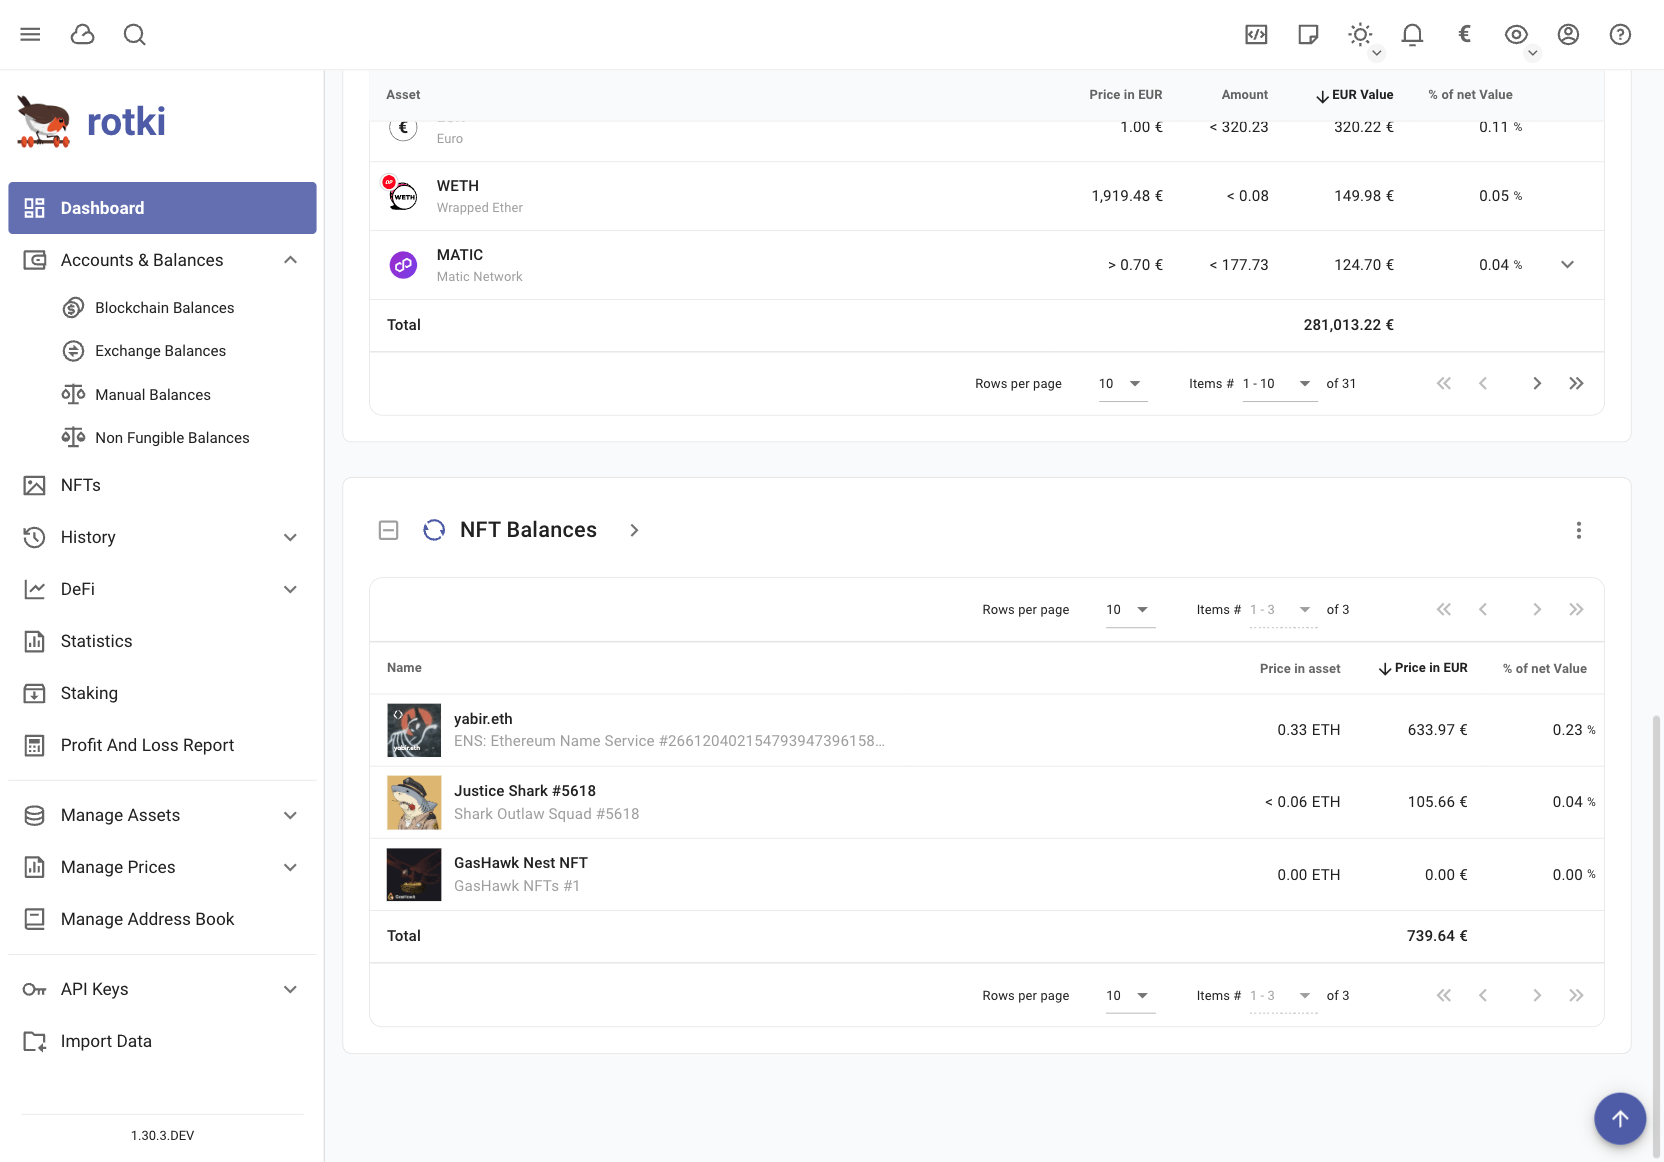Click yabir.eth NFT thumbnail
This screenshot has height=1162, width=1664.
414,730
